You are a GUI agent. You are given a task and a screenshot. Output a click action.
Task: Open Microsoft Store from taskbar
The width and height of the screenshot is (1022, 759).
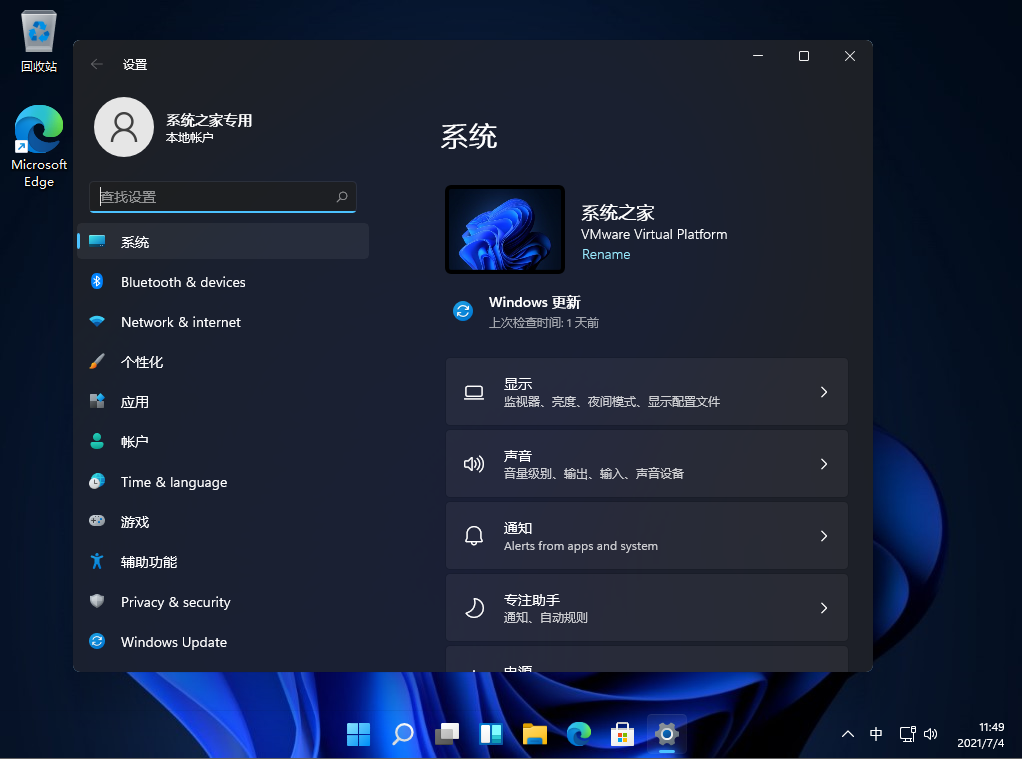pyautogui.click(x=622, y=734)
